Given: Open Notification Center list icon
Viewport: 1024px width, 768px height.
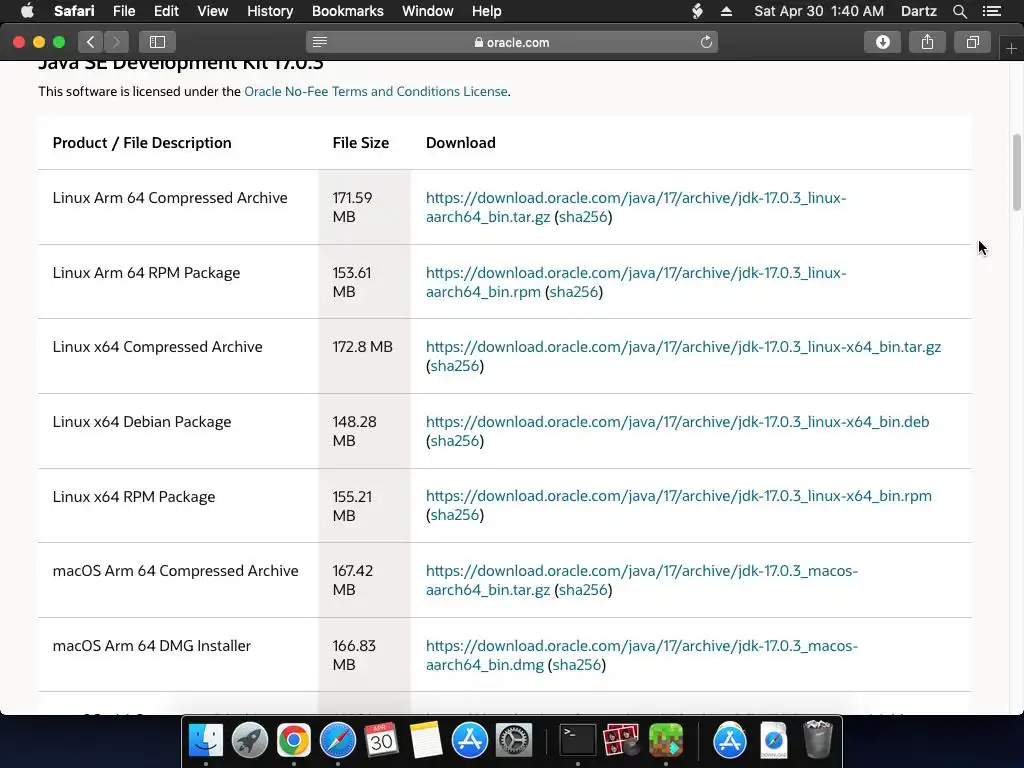Looking at the screenshot, I should 991,11.
